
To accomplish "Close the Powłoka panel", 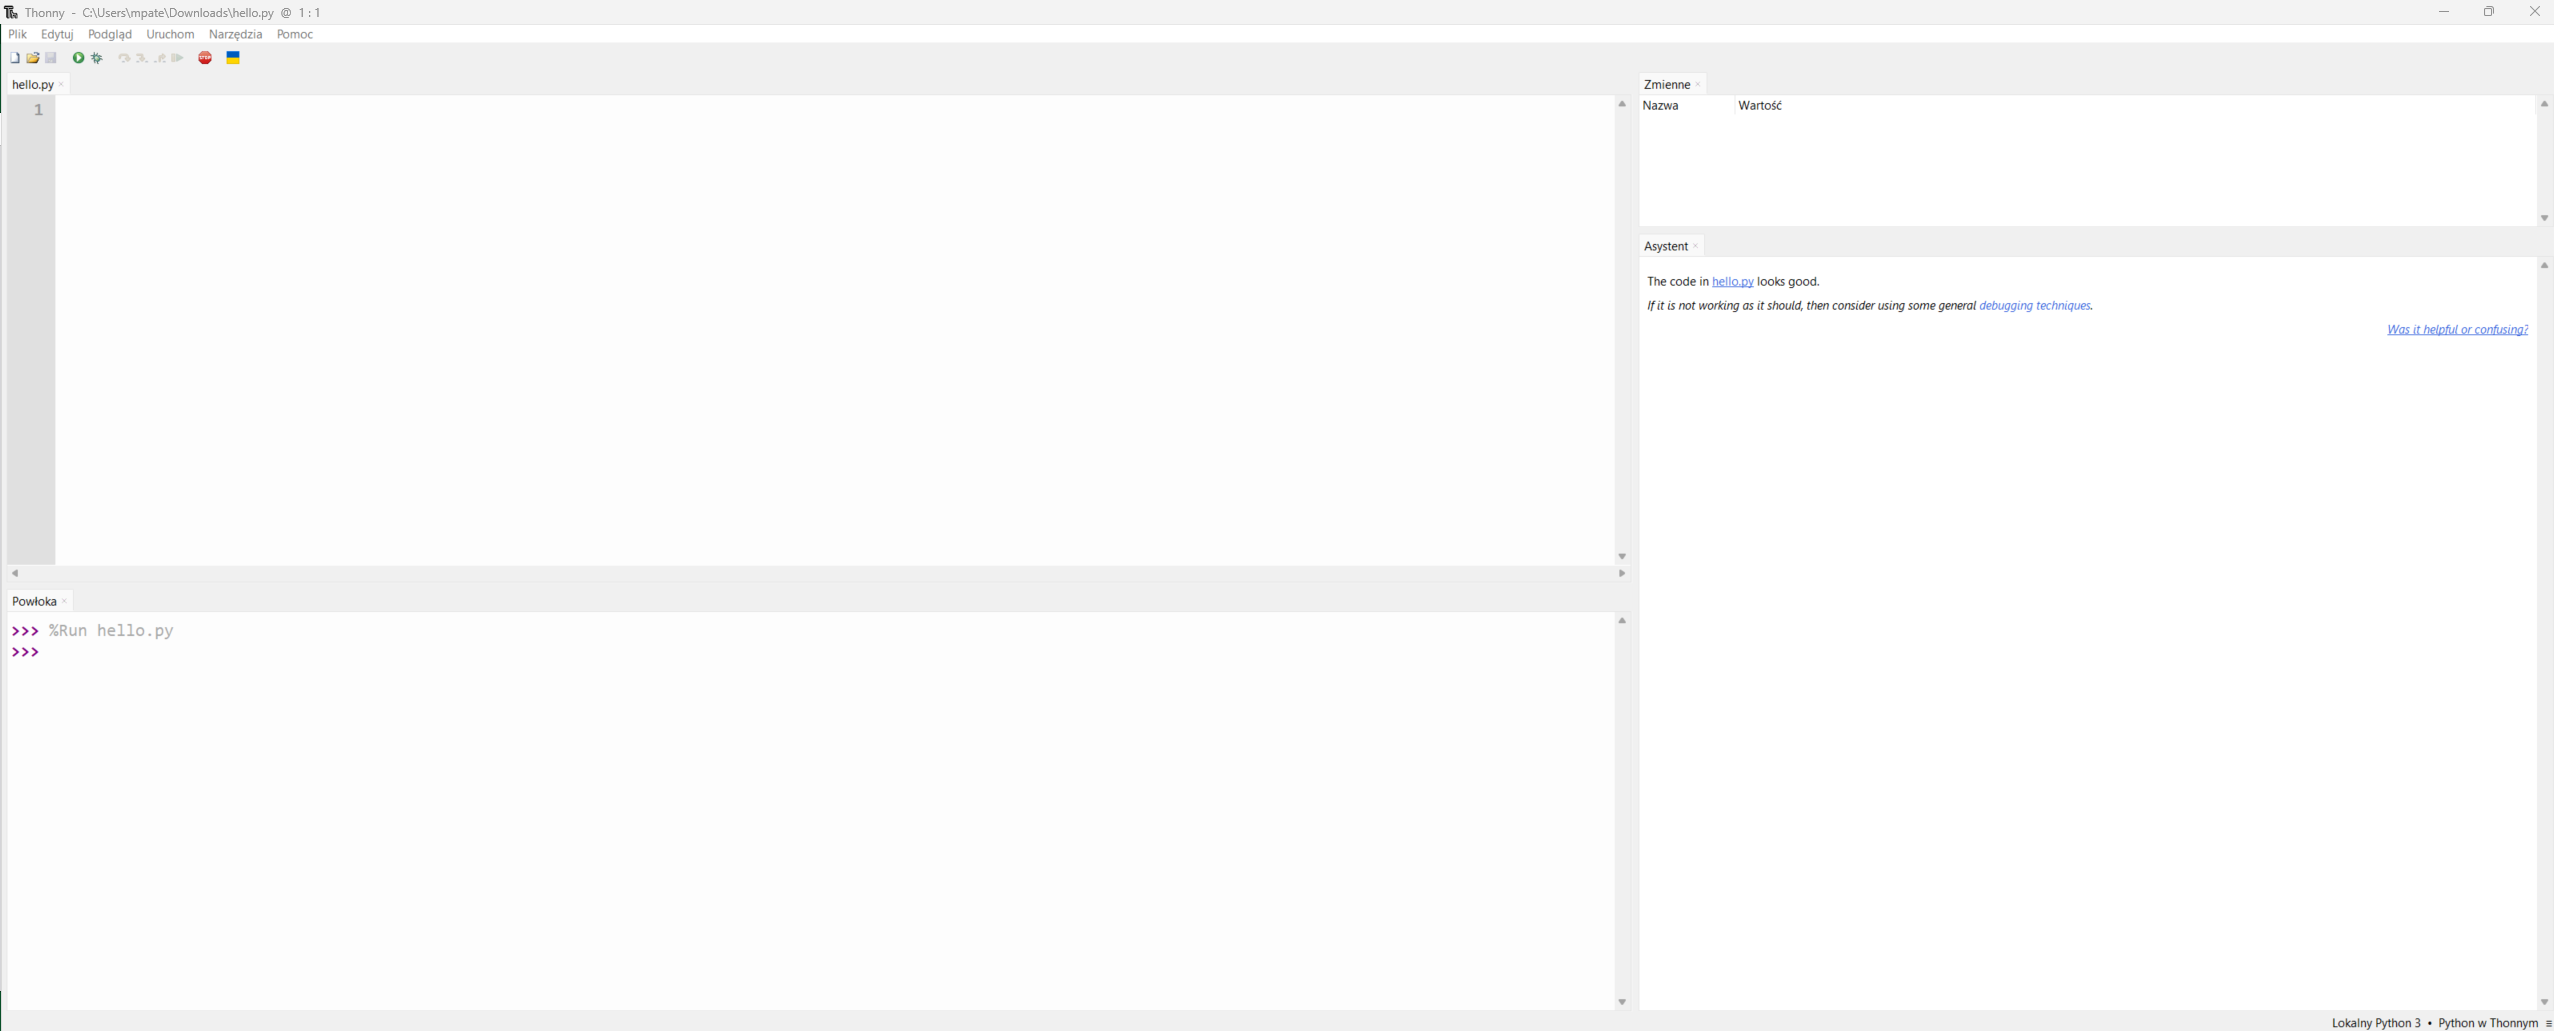I will [x=64, y=601].
